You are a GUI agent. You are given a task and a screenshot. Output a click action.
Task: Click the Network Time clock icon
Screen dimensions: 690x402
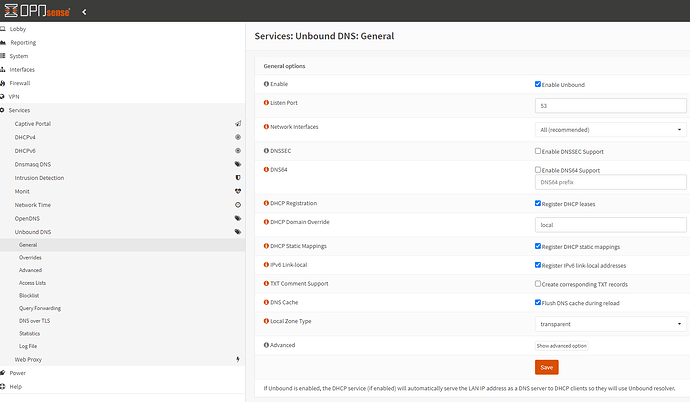click(x=237, y=204)
